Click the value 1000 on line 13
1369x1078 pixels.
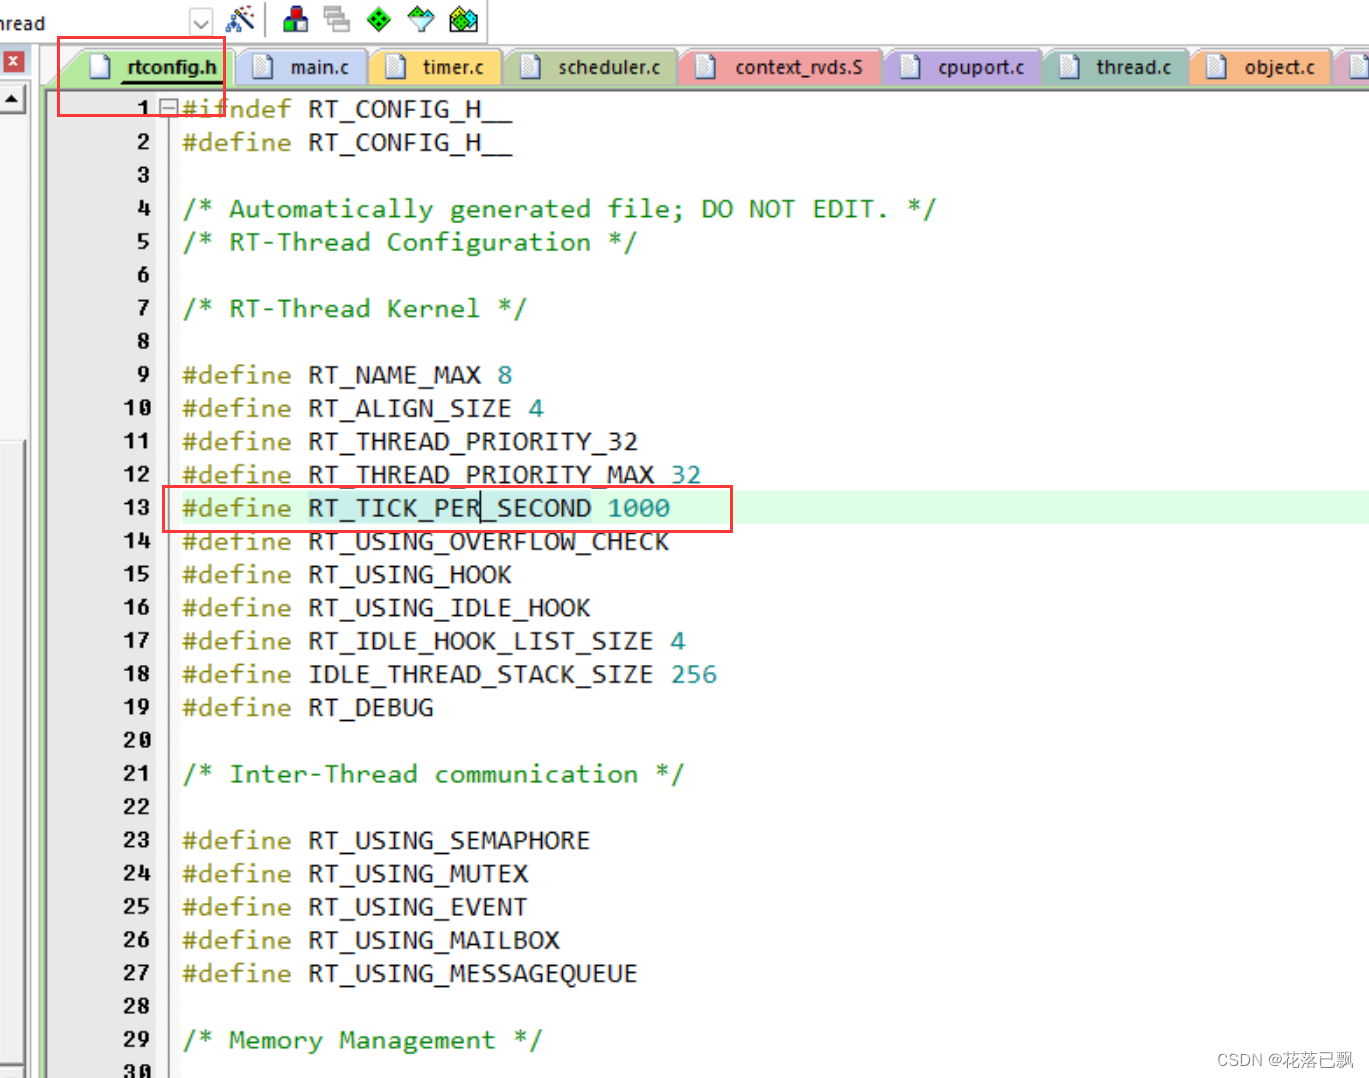click(638, 508)
